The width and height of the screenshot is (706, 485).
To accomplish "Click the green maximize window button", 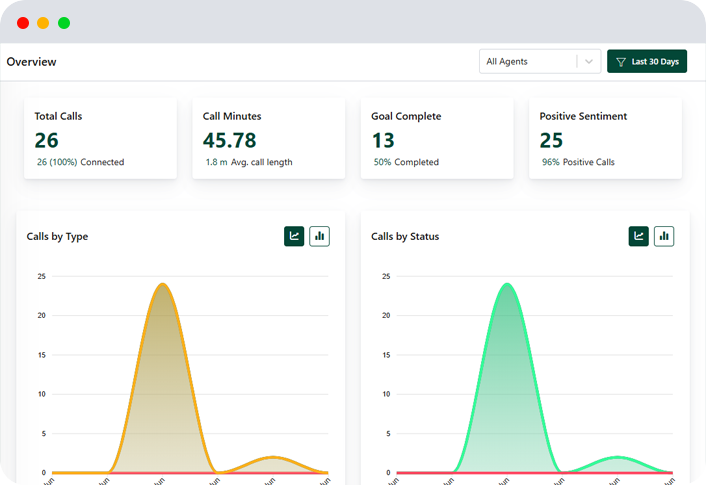I will coord(64,22).
